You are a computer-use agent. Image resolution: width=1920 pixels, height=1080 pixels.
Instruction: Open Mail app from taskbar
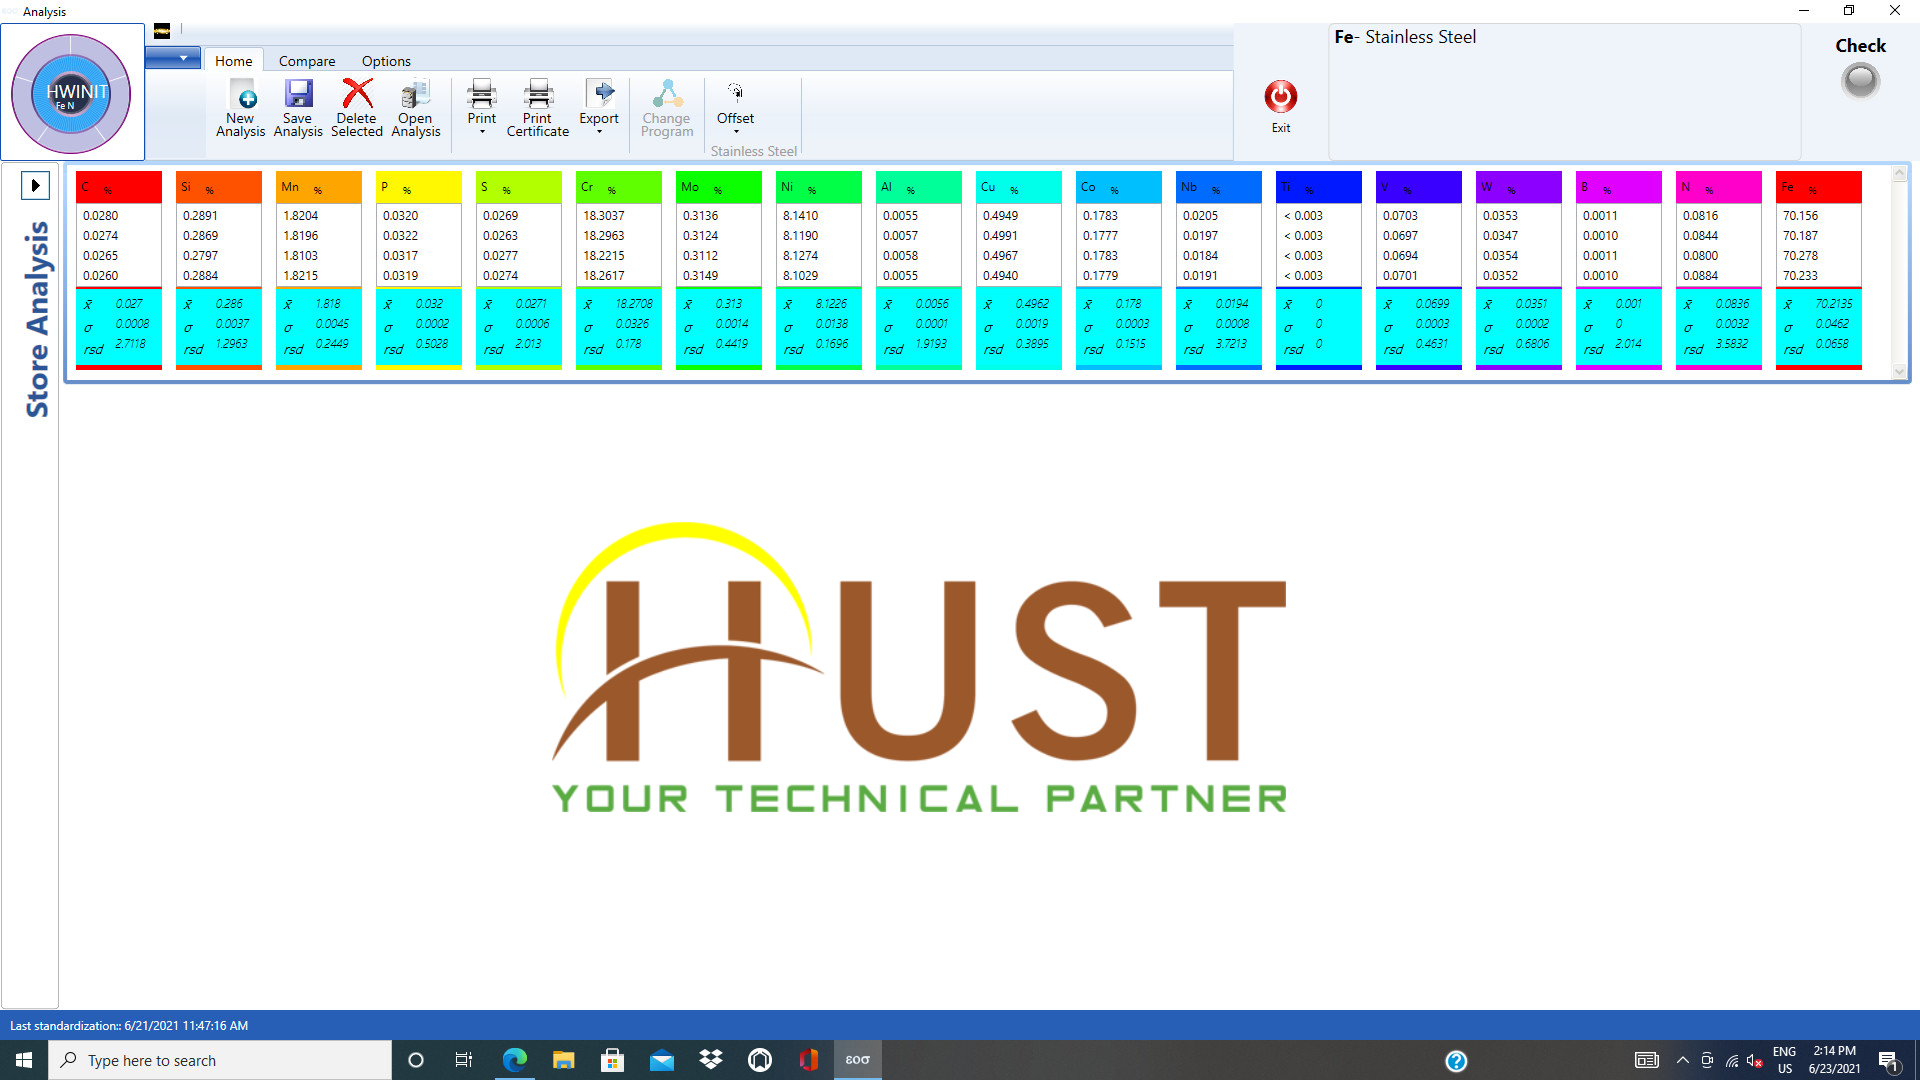(661, 1060)
